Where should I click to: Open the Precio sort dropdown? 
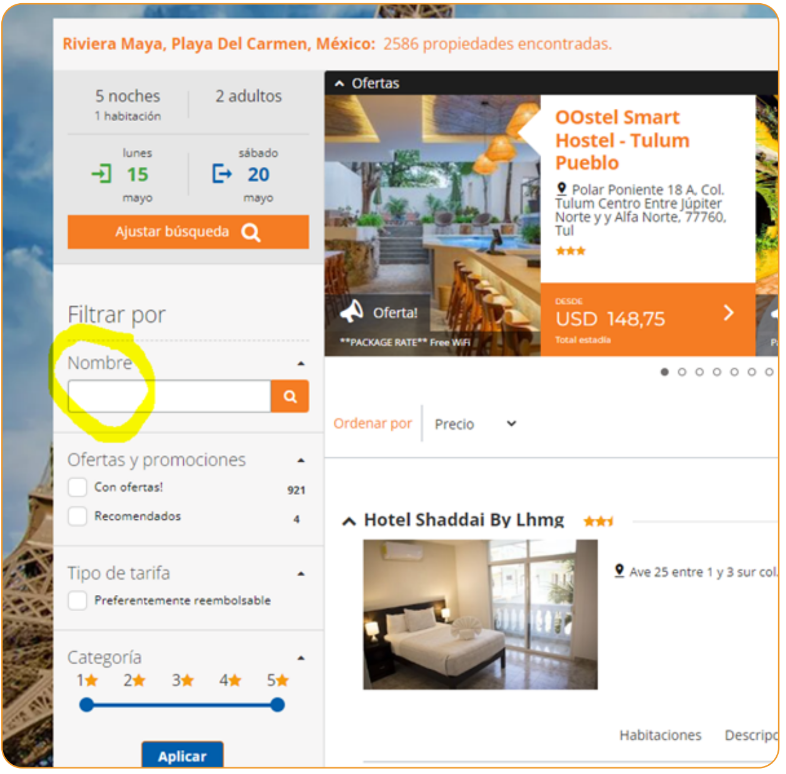tap(475, 424)
